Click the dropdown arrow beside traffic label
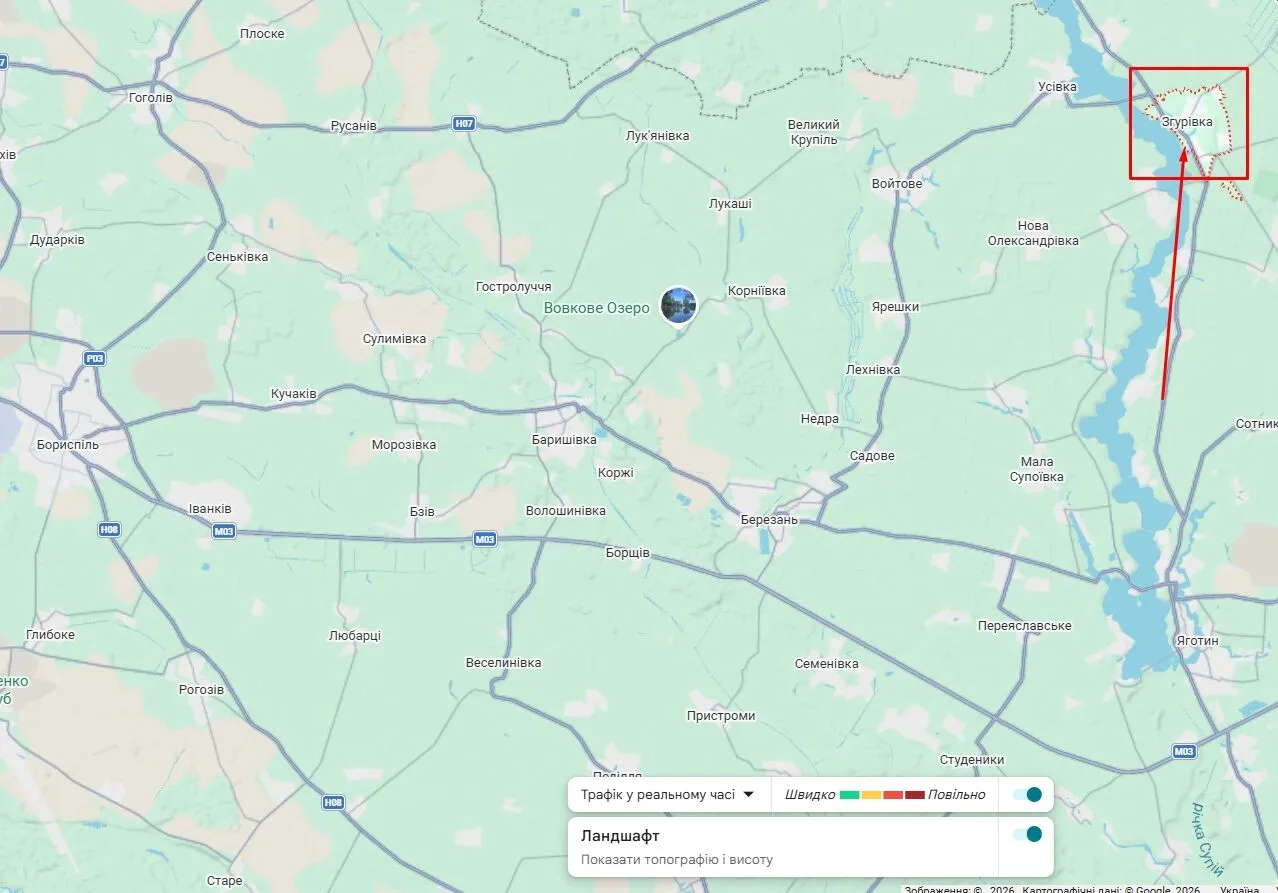The width and height of the screenshot is (1278, 893). tap(748, 795)
